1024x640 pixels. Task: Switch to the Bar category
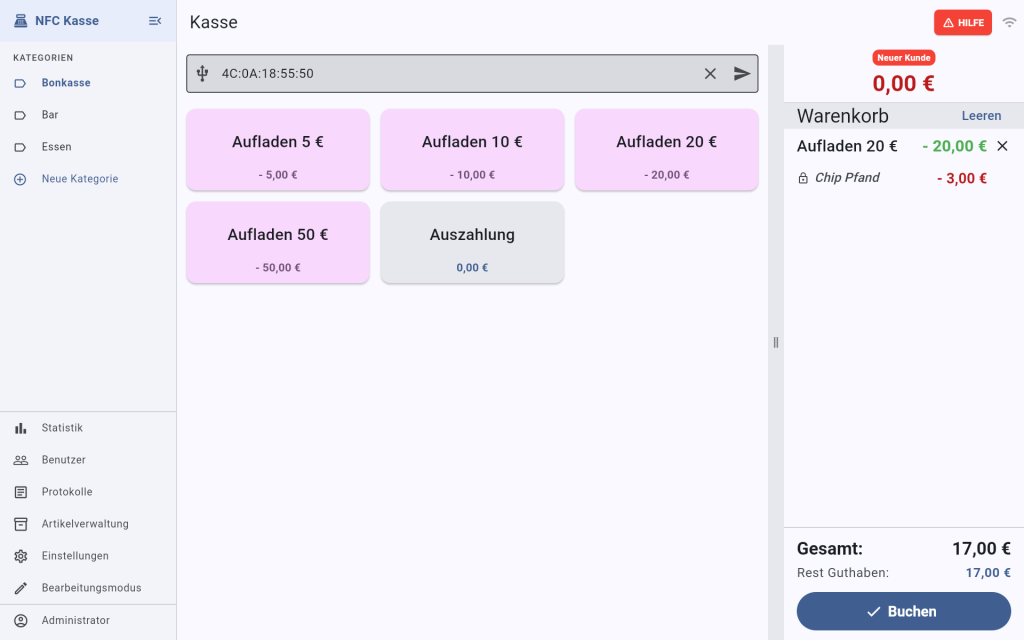tap(88, 115)
